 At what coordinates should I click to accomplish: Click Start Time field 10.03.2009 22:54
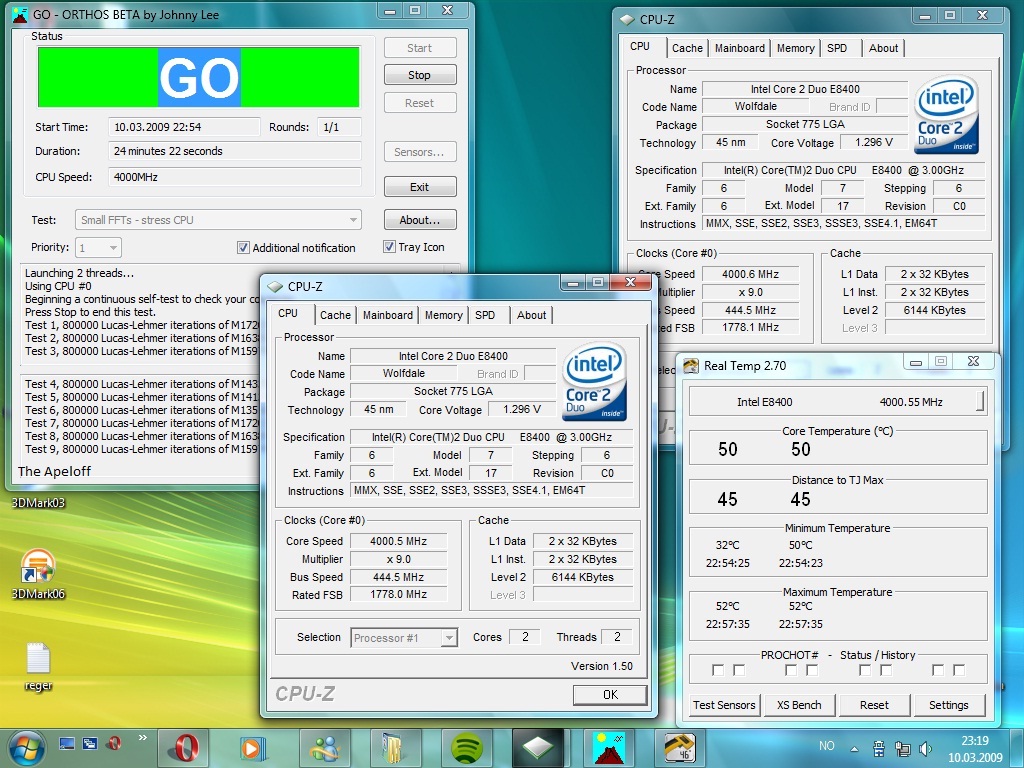[184, 127]
